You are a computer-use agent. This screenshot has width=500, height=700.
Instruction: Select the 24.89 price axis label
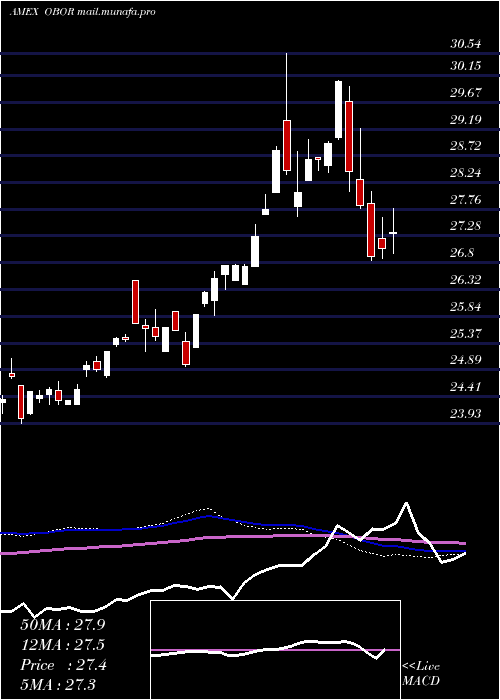point(466,359)
